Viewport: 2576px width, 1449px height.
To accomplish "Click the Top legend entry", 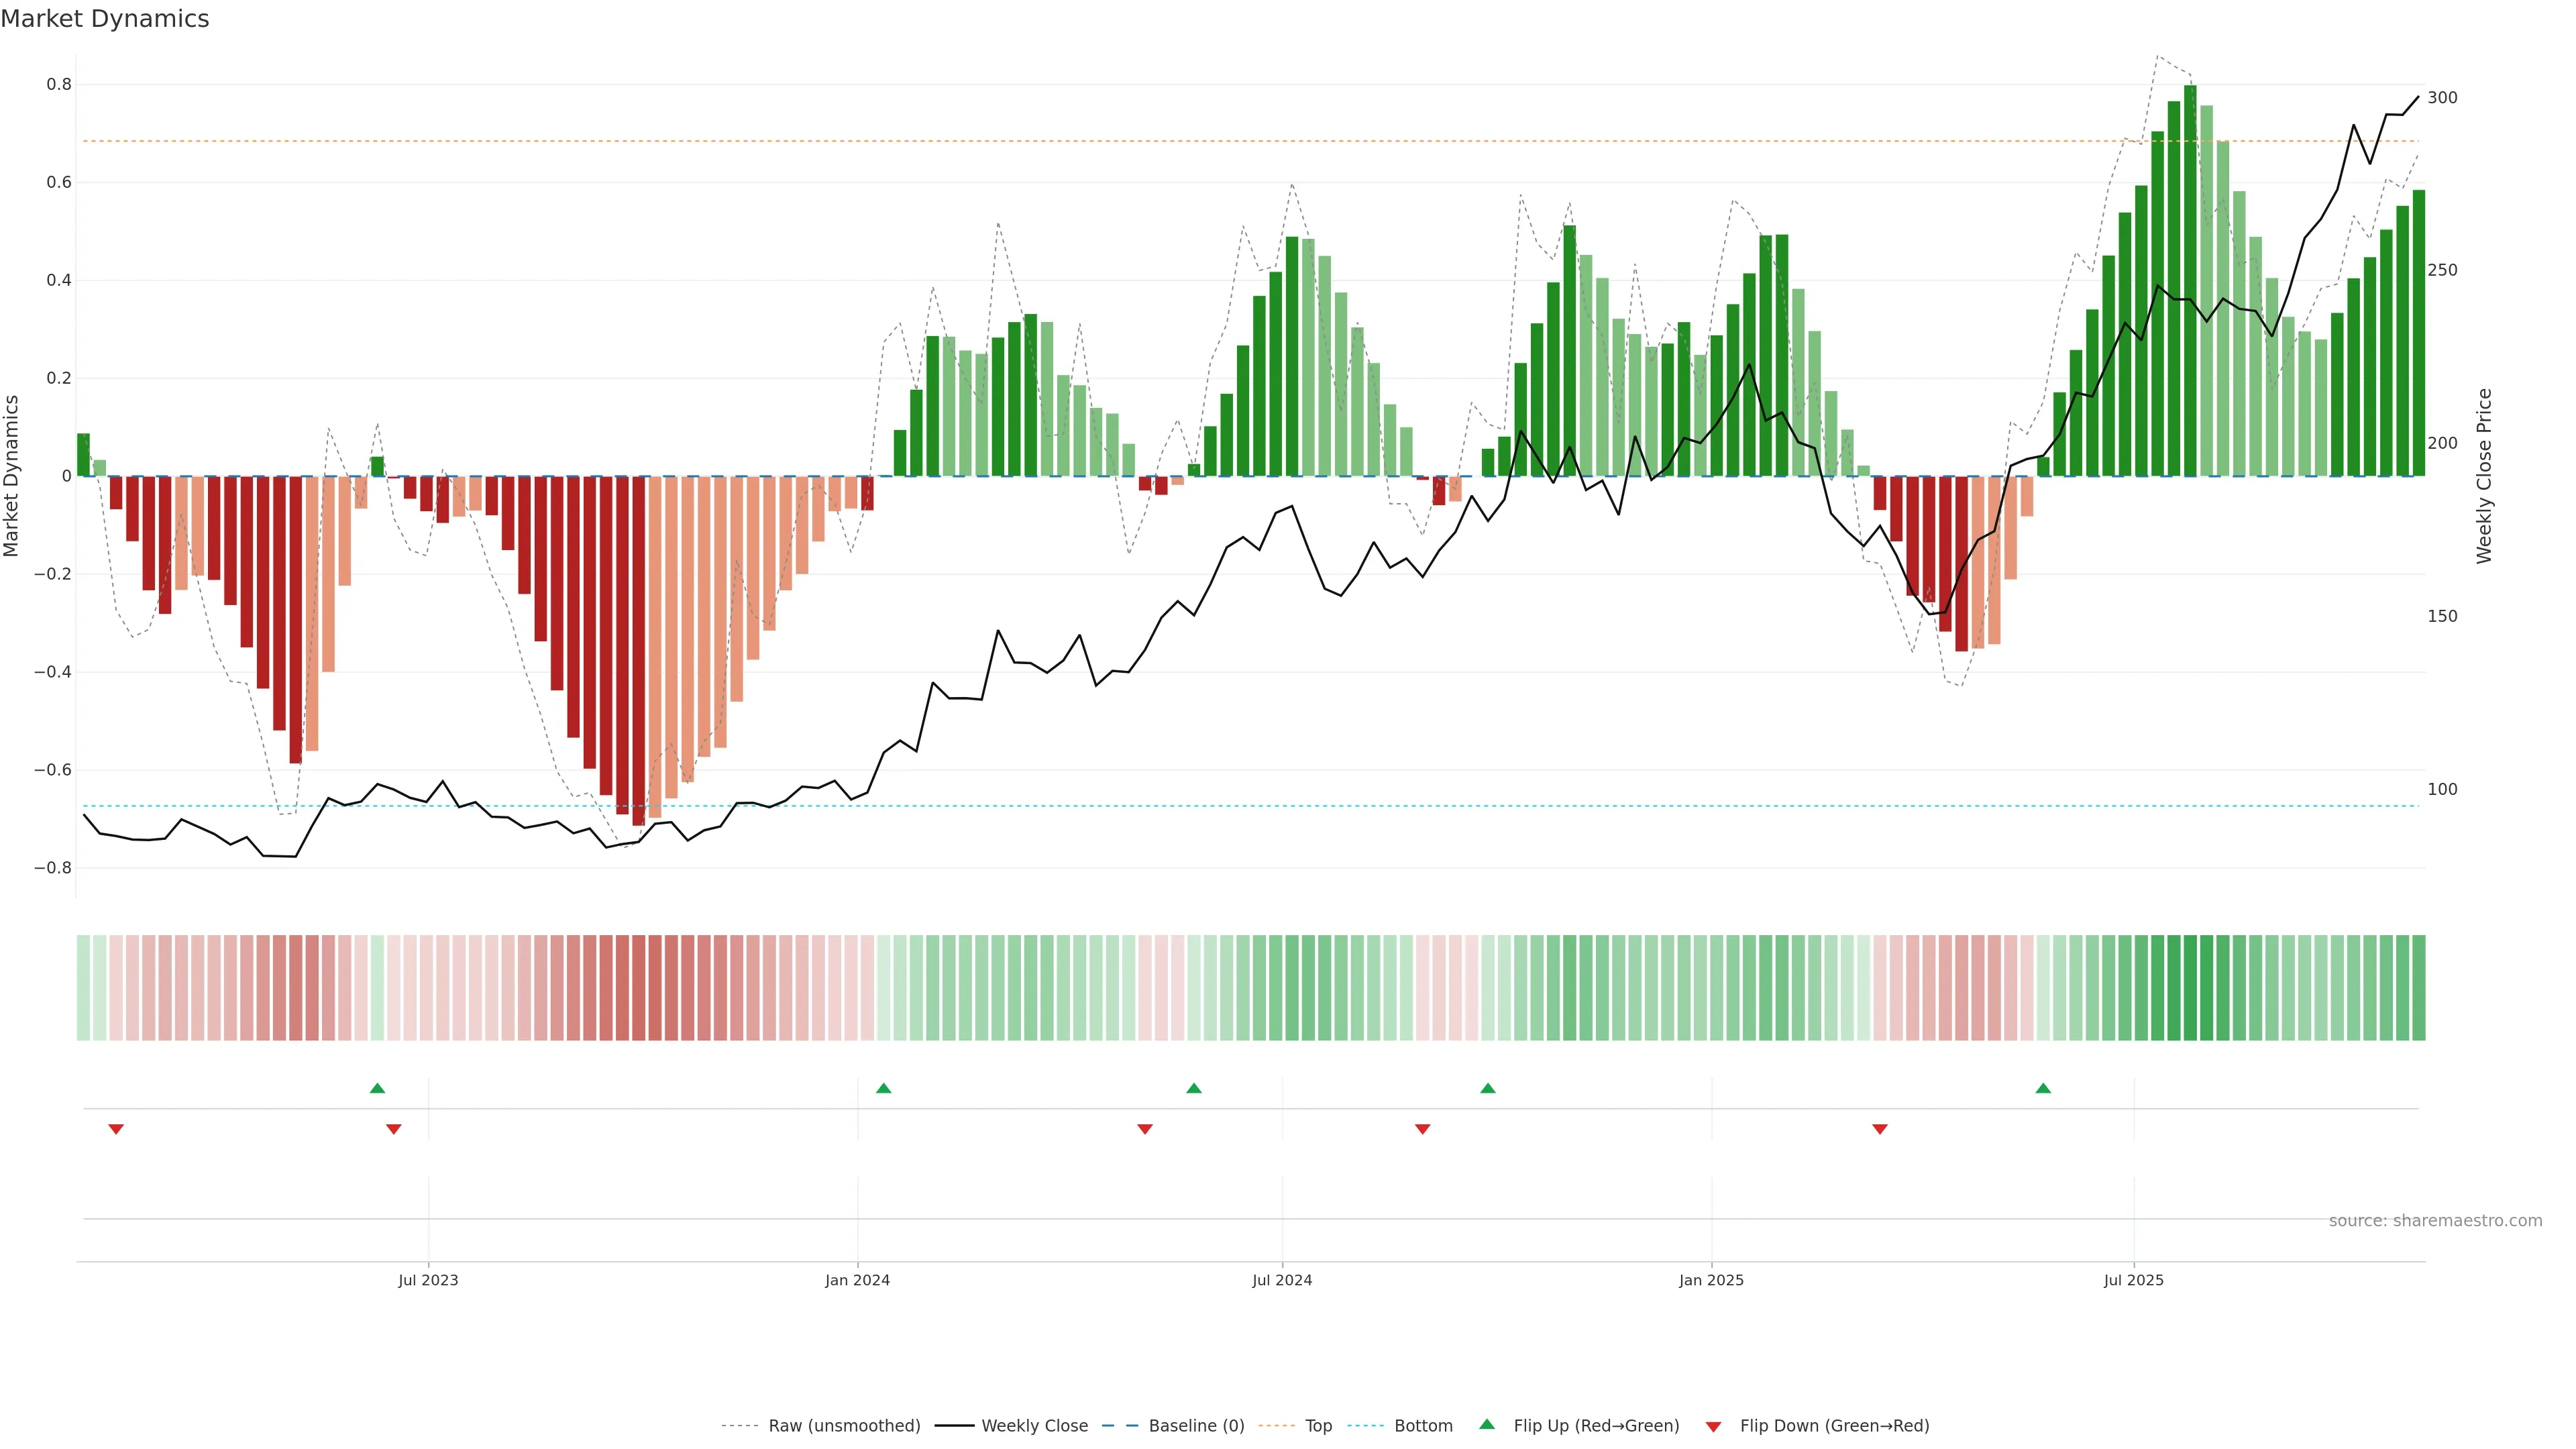I will tap(1318, 1425).
